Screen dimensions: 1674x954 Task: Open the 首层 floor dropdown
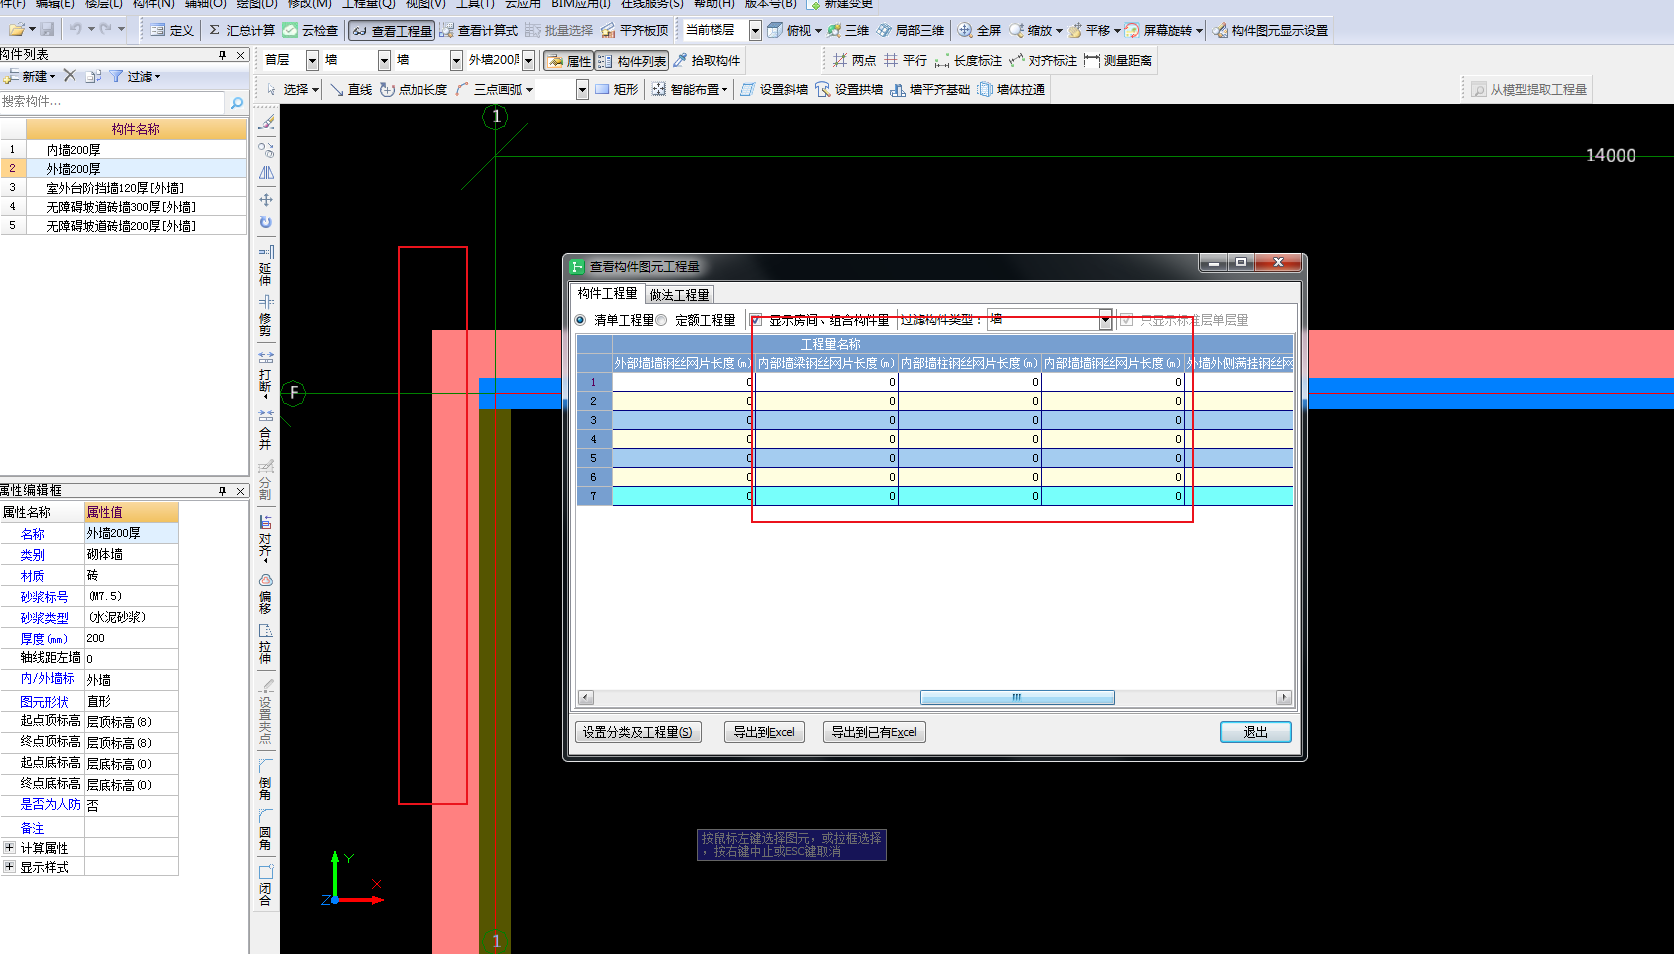pos(312,60)
